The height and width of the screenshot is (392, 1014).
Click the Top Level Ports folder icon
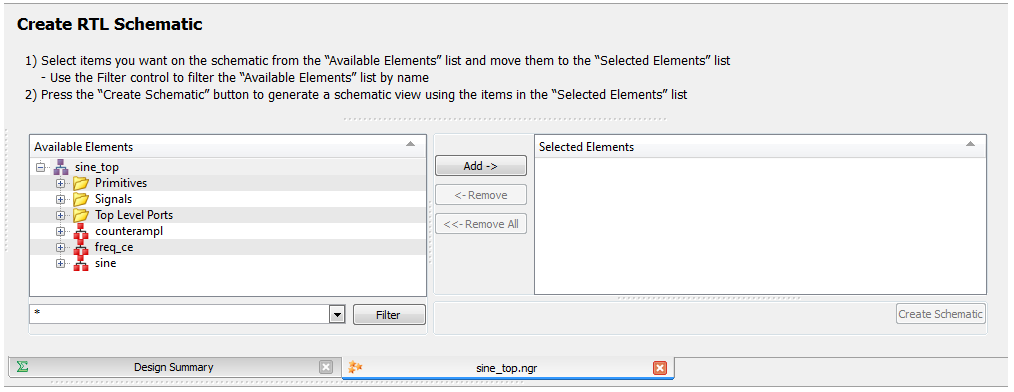[80, 215]
